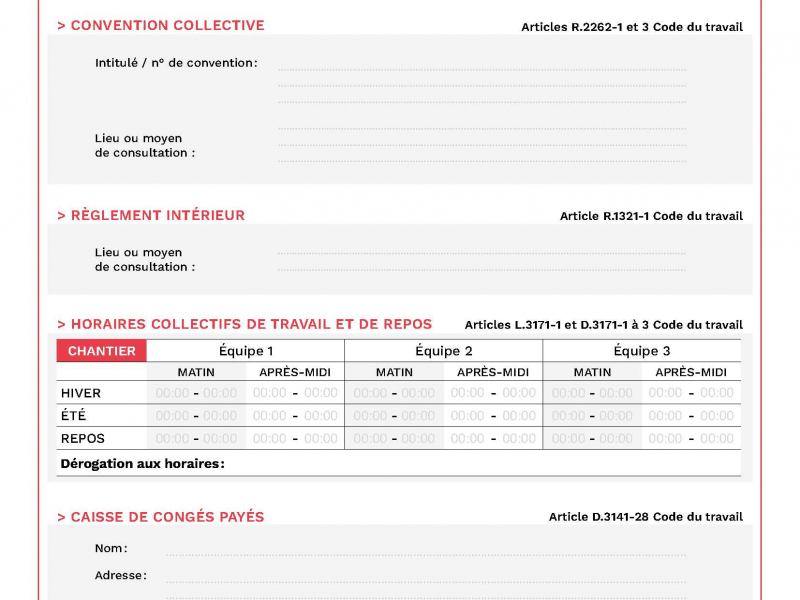Click the Dérogation aux horaires field
800x600 pixels.
click(x=480, y=464)
